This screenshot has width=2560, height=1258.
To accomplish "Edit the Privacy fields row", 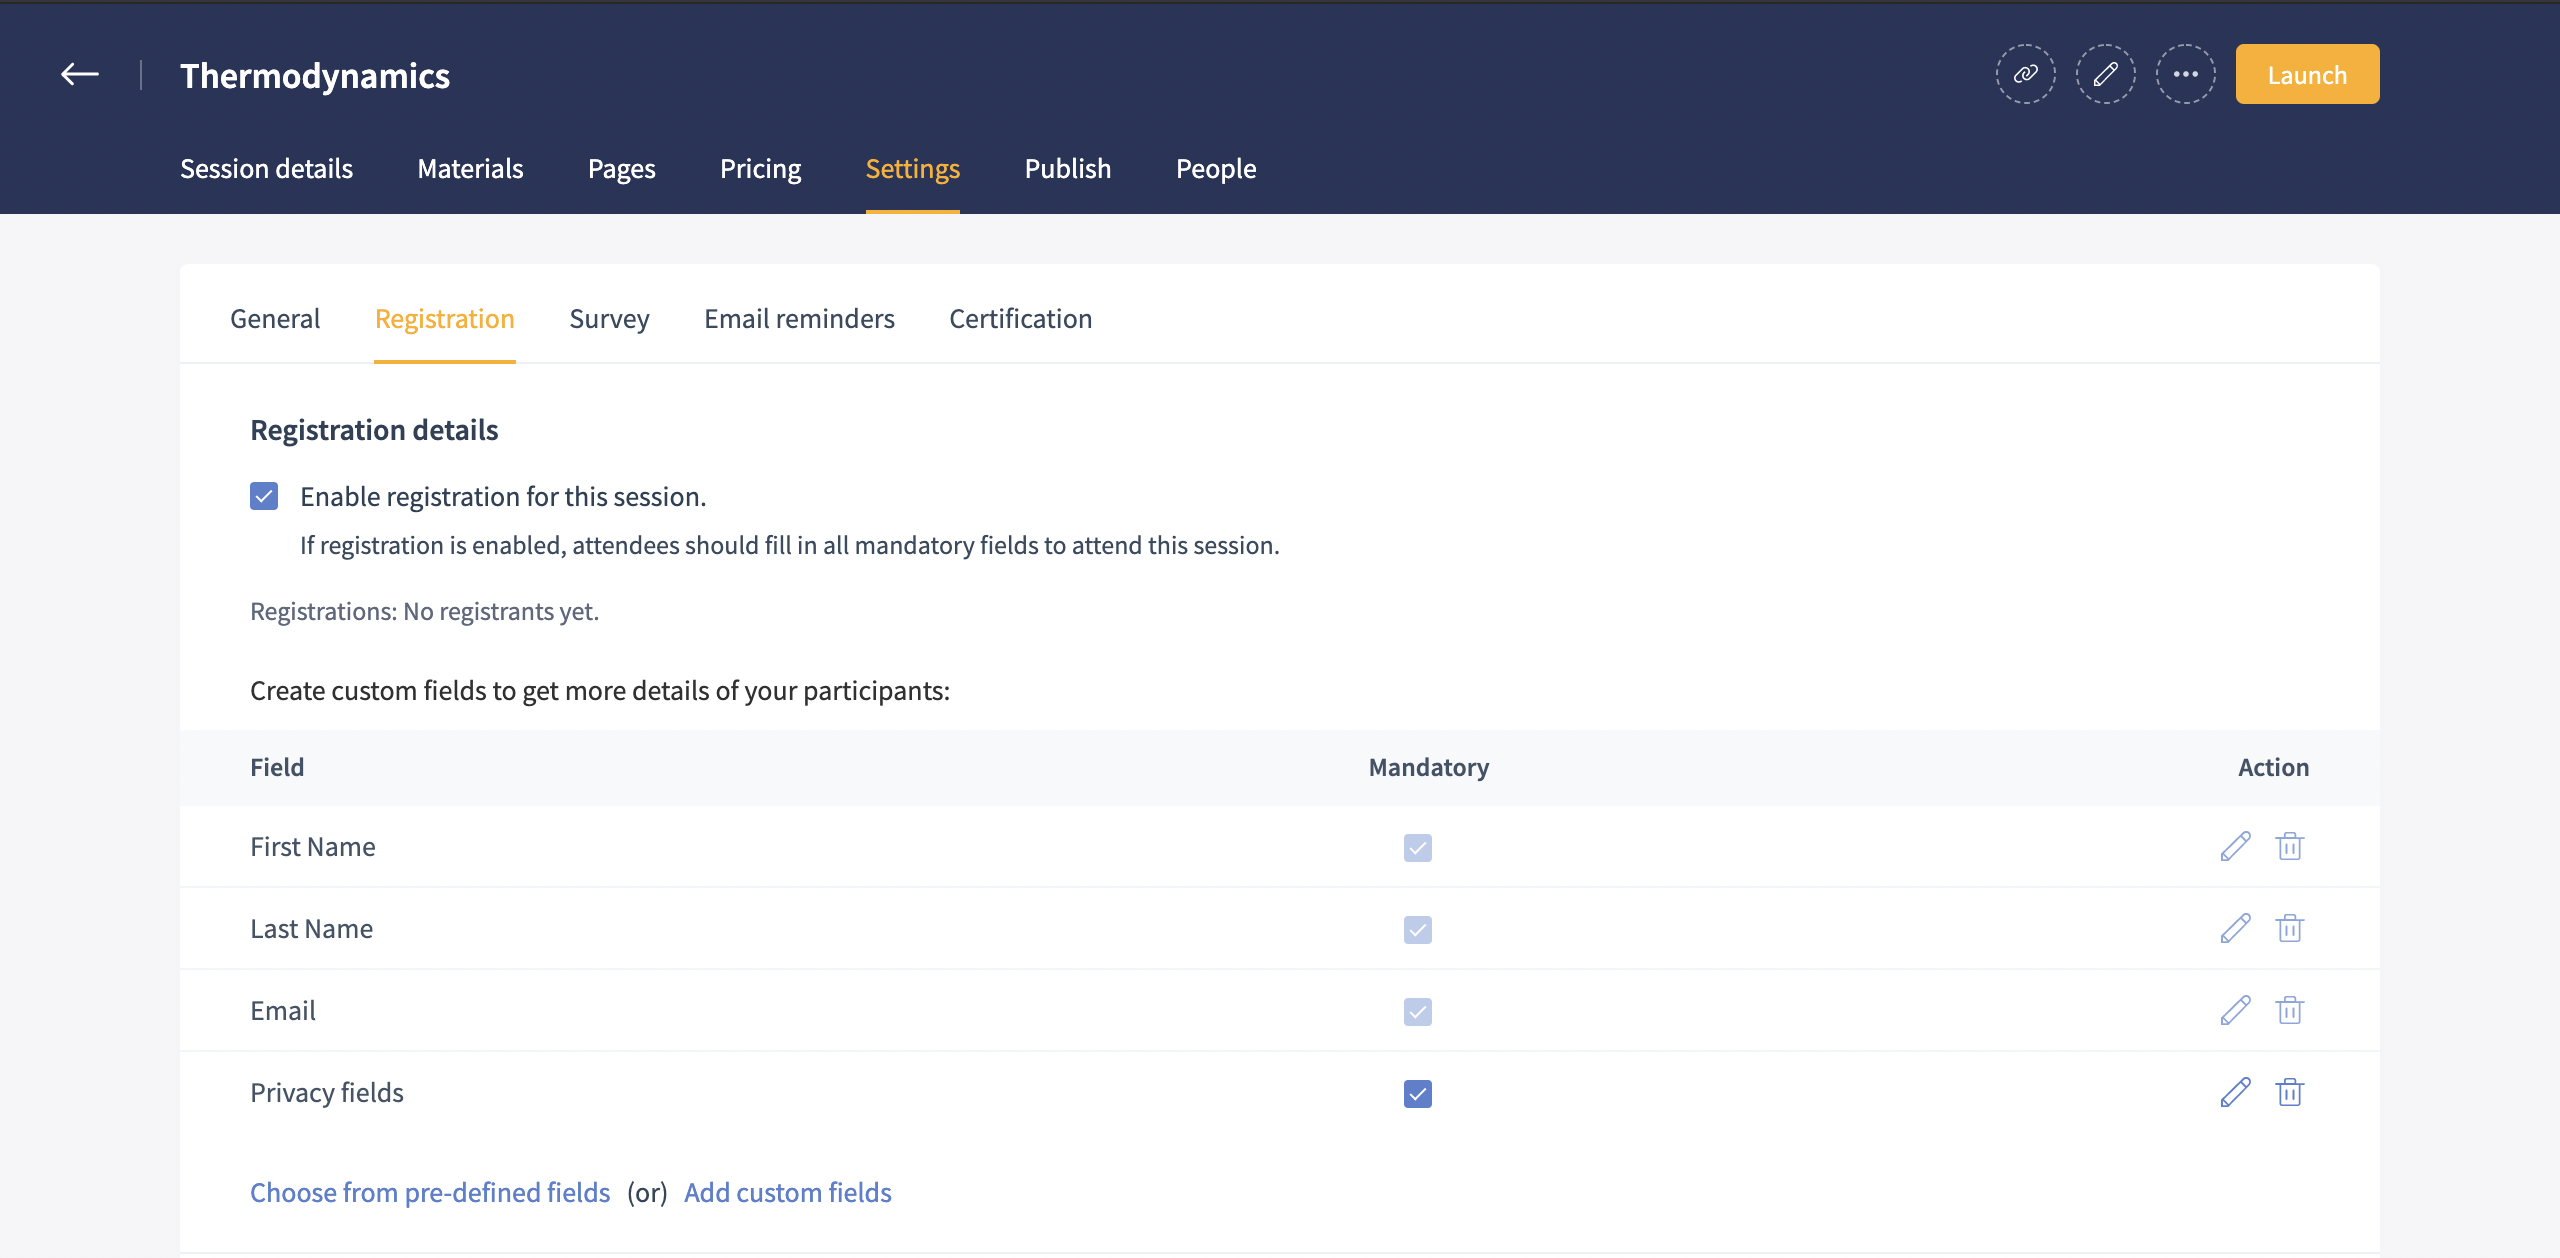I will (x=2235, y=1093).
